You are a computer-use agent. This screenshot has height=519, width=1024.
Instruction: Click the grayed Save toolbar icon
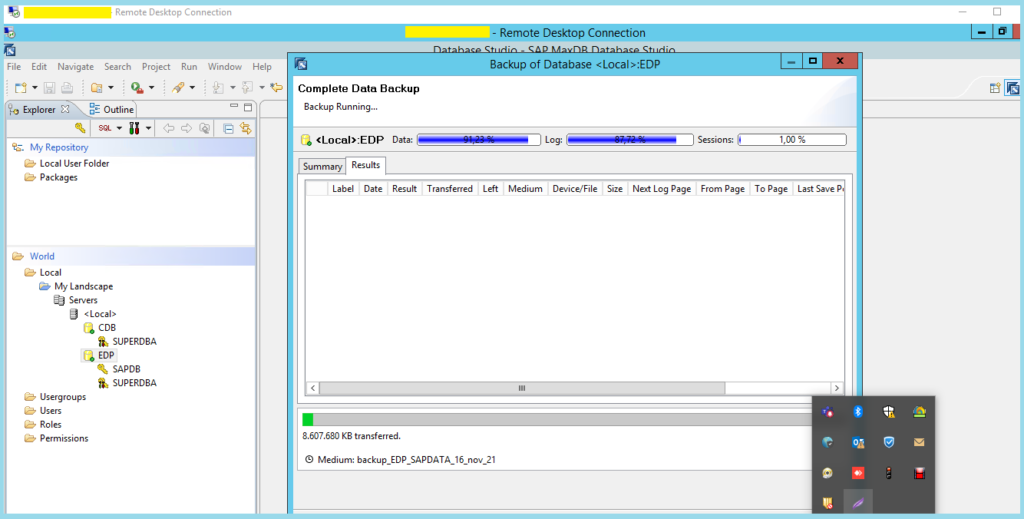tap(49, 87)
